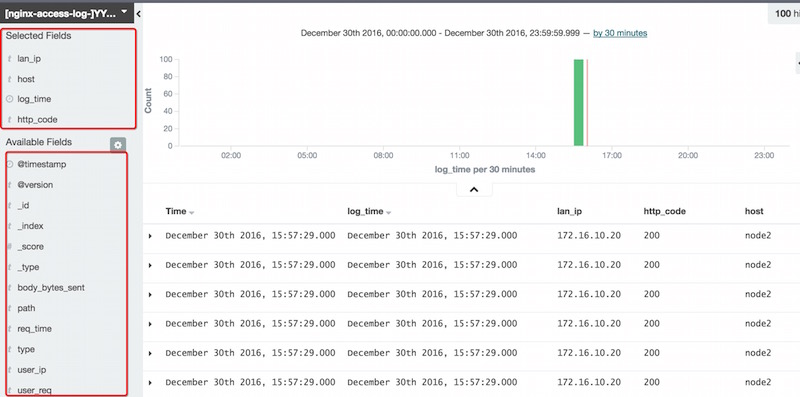Expand the sixth log row

(150, 383)
